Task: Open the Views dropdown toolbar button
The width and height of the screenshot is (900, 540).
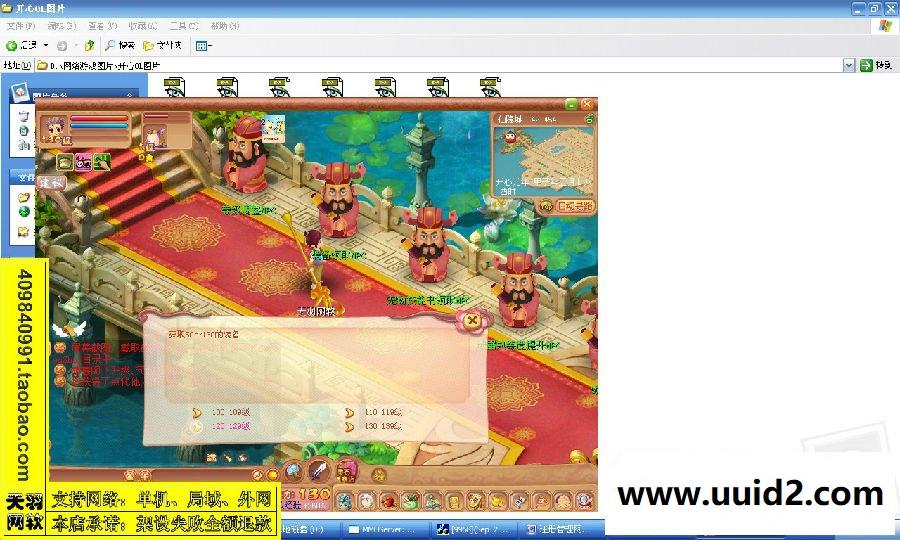Action: coord(204,45)
